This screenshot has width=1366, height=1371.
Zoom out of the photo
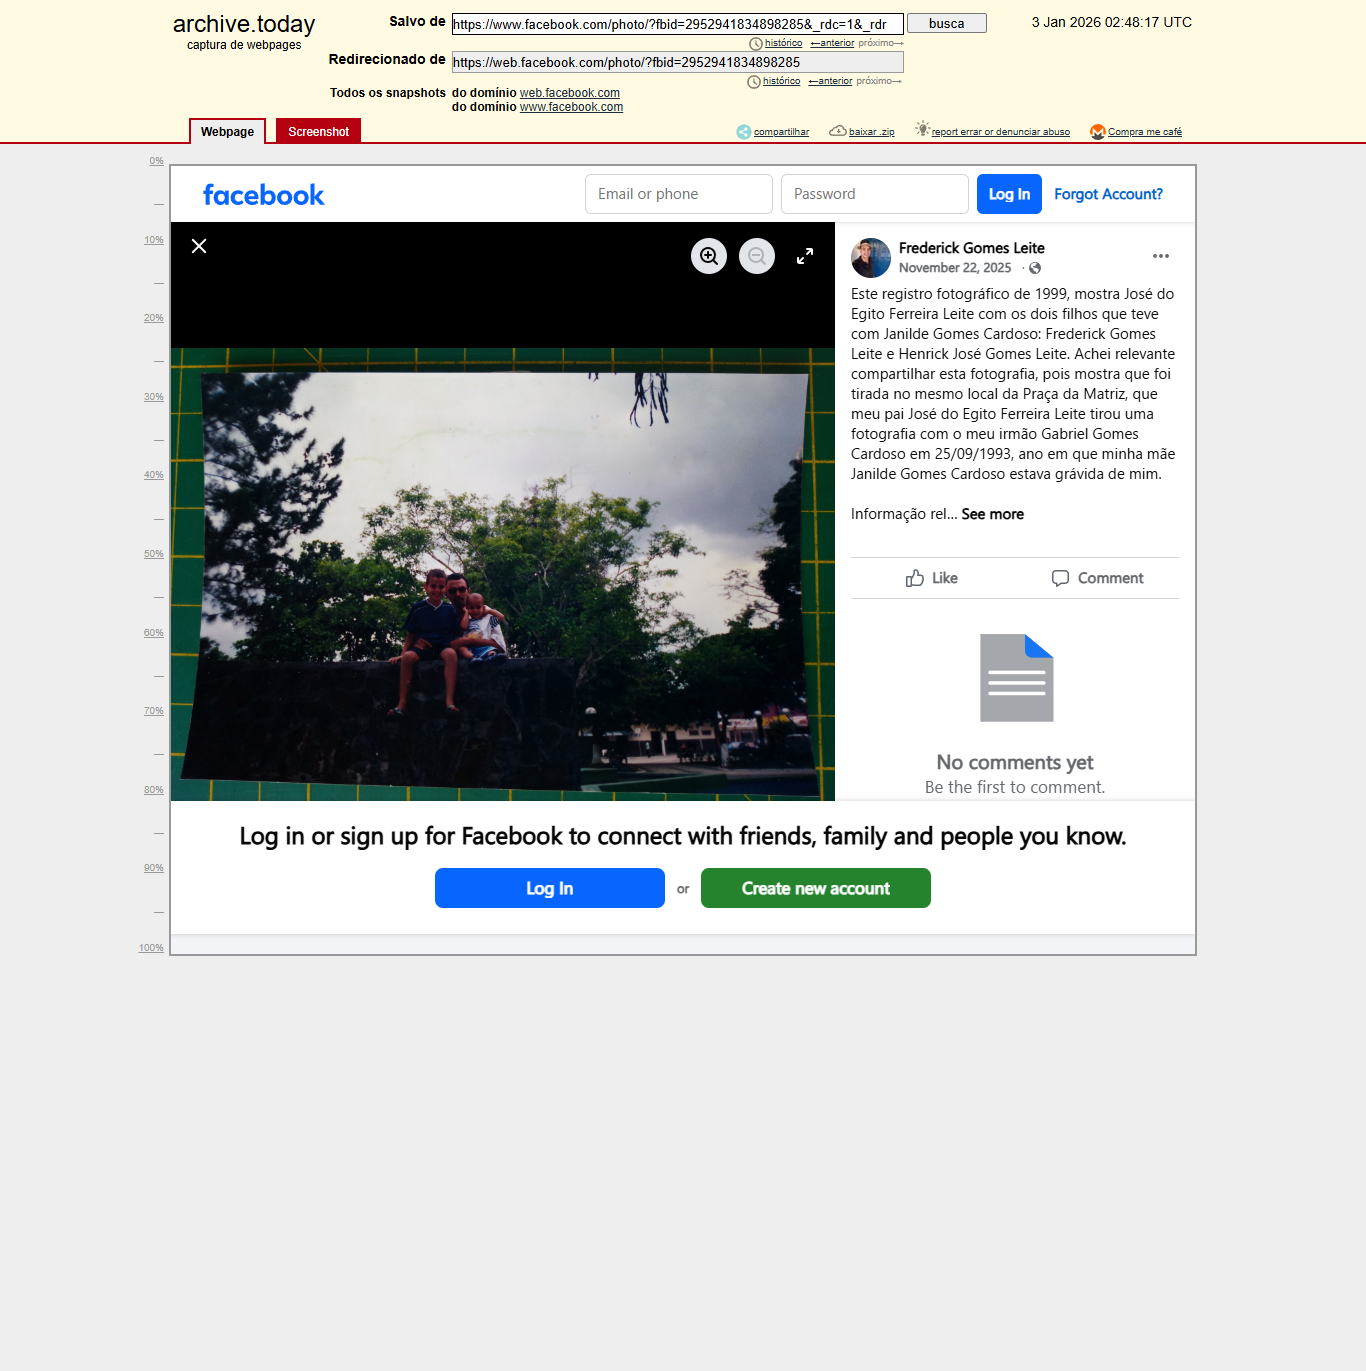(x=757, y=256)
